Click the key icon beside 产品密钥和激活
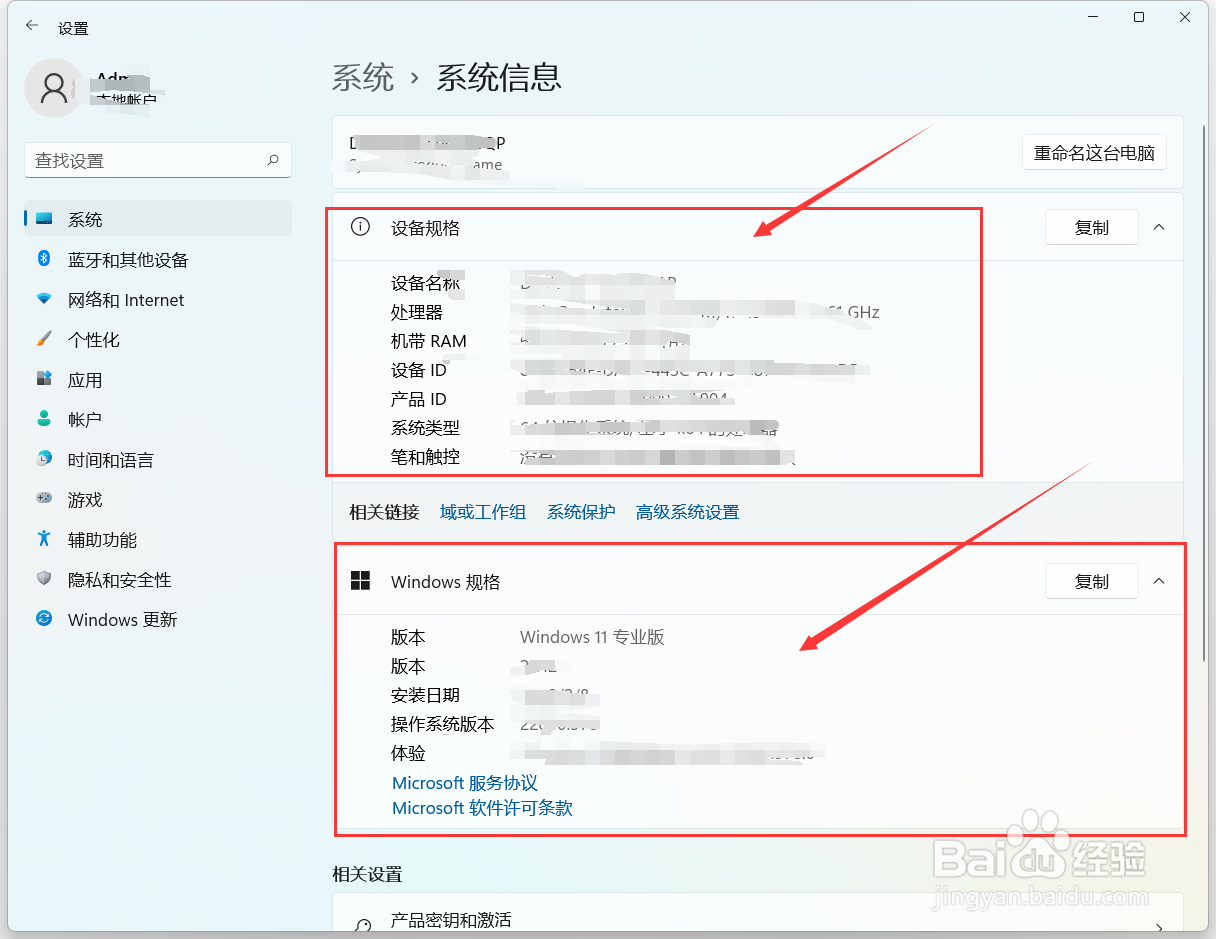 point(364,926)
